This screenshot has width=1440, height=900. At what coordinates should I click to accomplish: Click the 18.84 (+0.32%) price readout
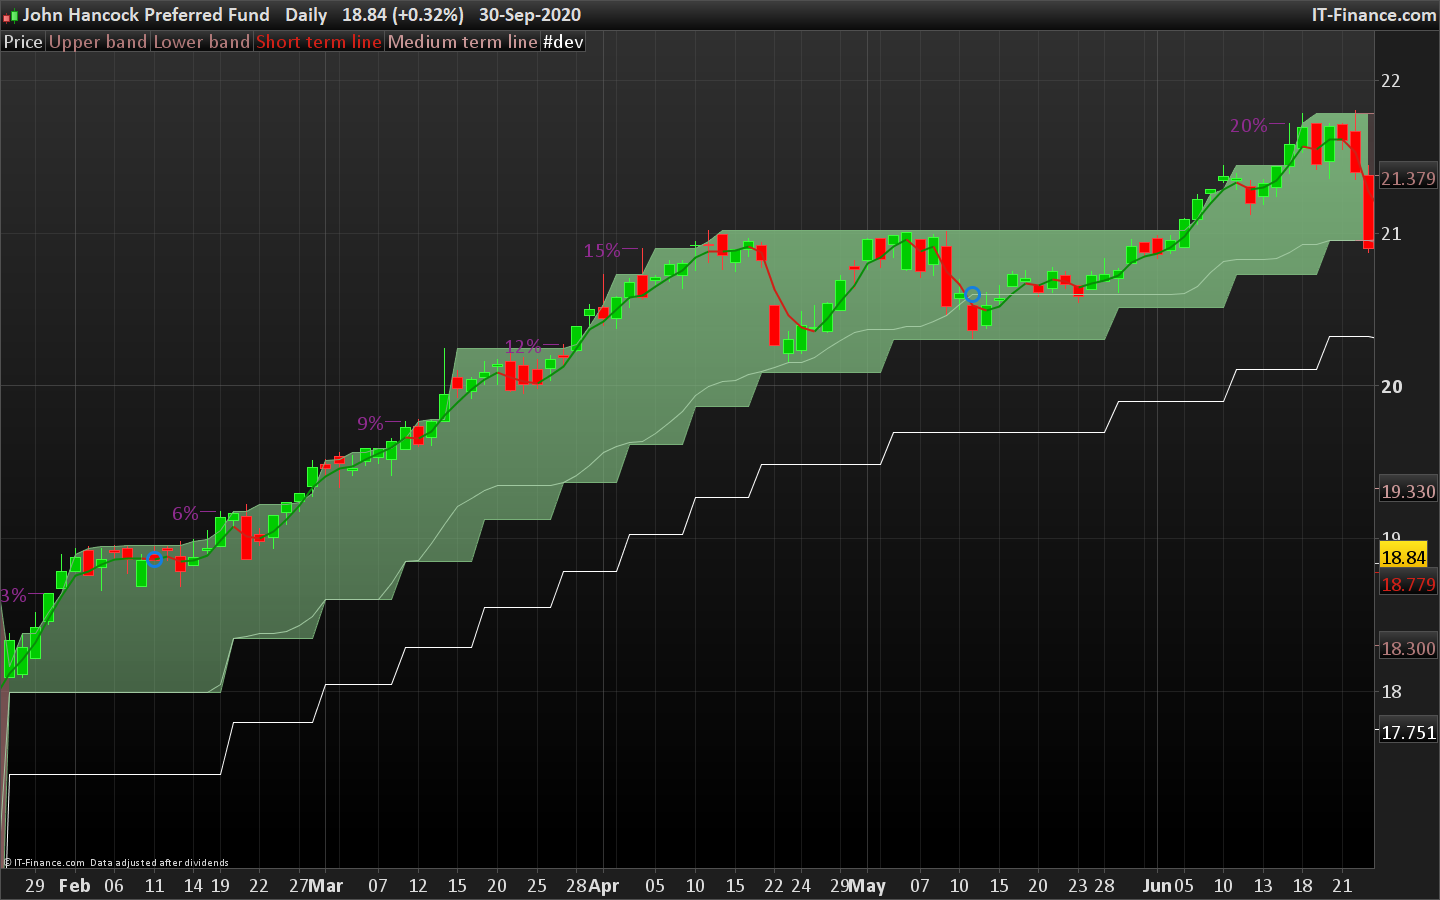pyautogui.click(x=403, y=15)
